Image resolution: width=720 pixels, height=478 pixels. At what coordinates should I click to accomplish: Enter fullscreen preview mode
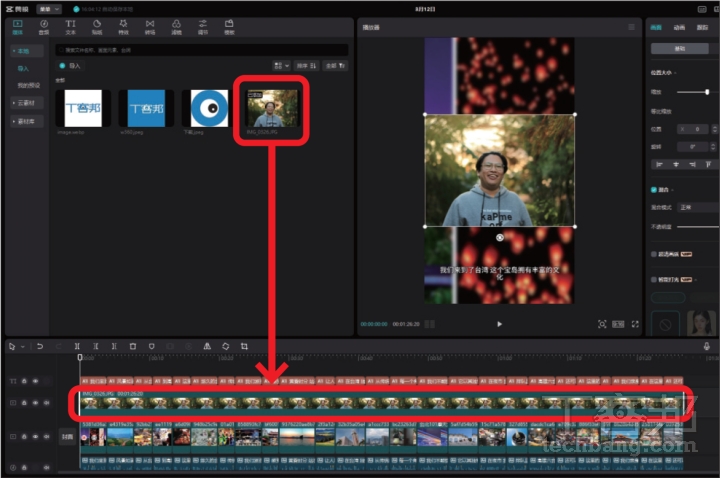[x=635, y=324]
